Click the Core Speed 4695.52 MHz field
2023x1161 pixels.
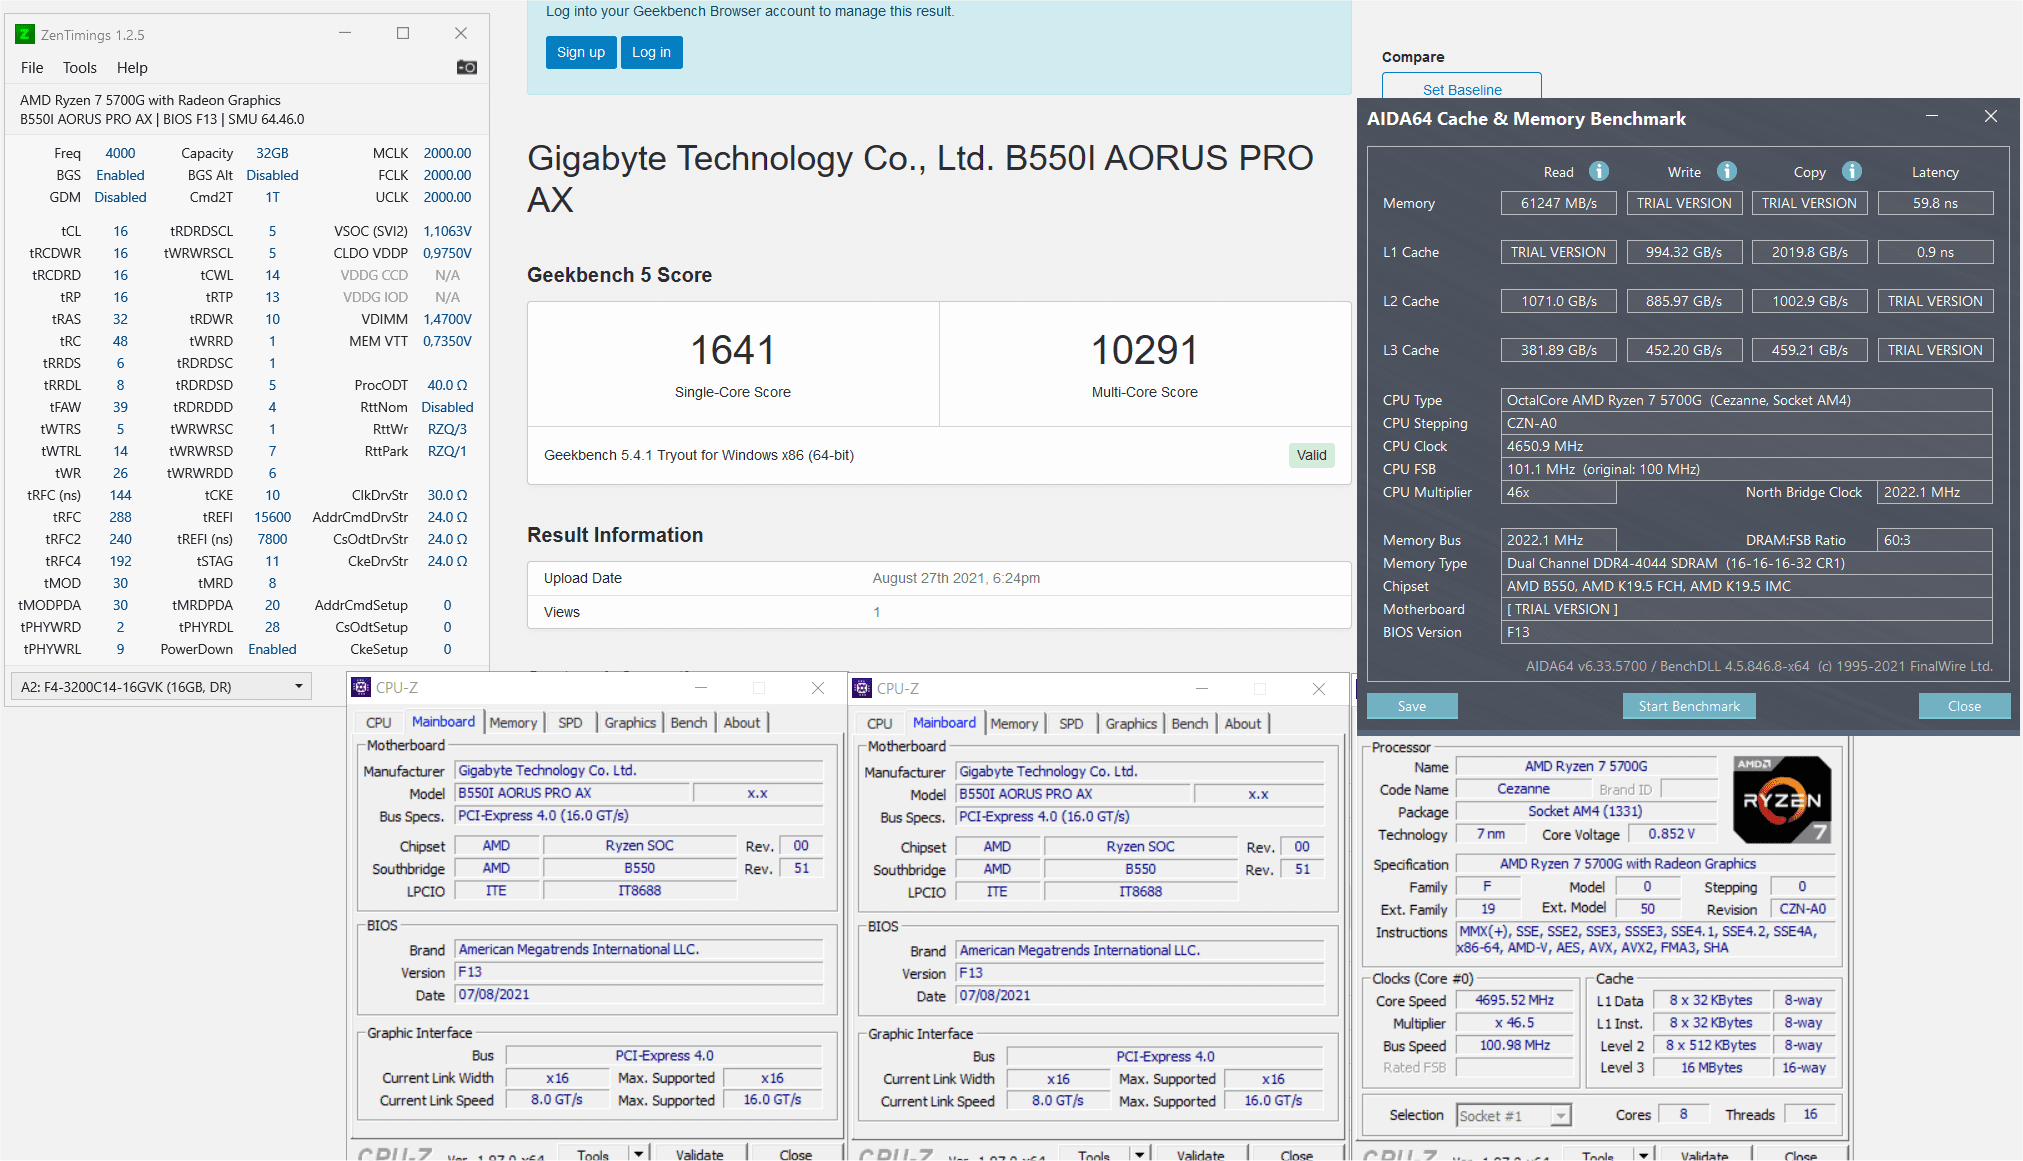click(1514, 1000)
